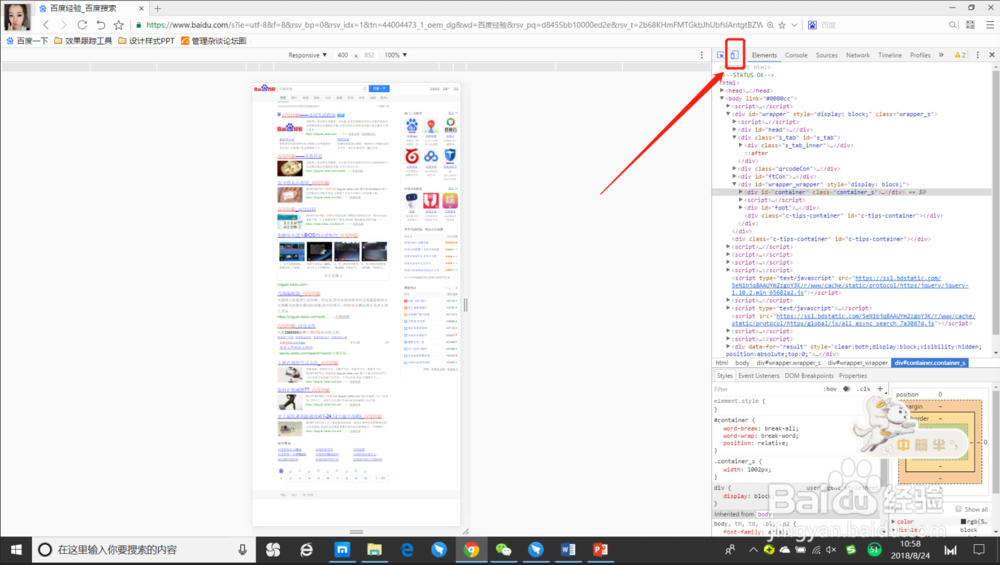The height and width of the screenshot is (565, 1000).
Task: Toggle the :hov element state panel
Action: [x=830, y=388]
